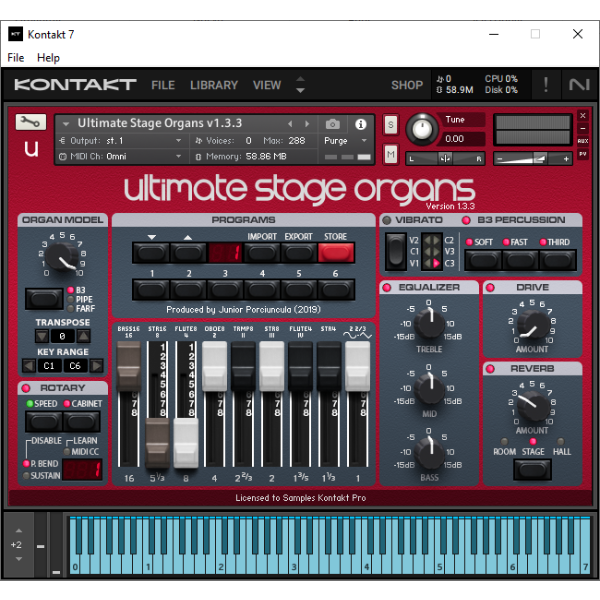Image resolution: width=600 pixels, height=600 pixels.
Task: Shift keyboard octave up
Action: tap(19, 531)
